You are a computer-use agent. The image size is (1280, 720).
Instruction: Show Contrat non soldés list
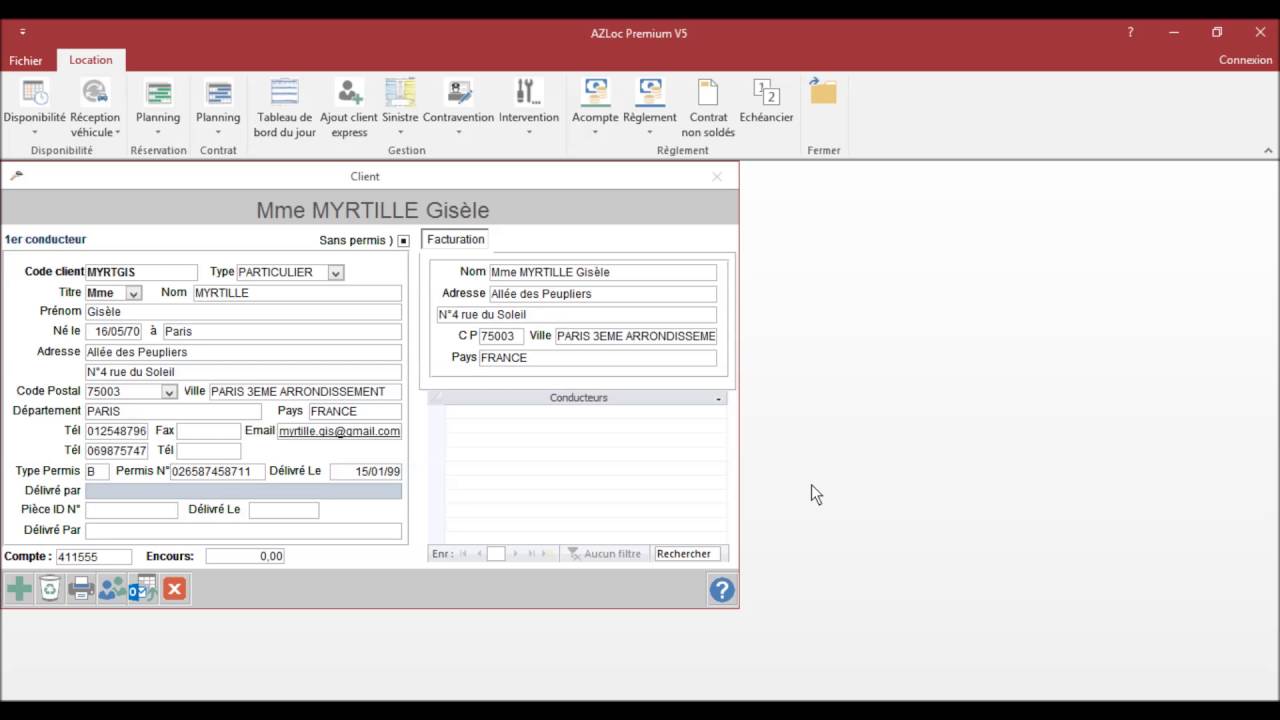click(708, 108)
